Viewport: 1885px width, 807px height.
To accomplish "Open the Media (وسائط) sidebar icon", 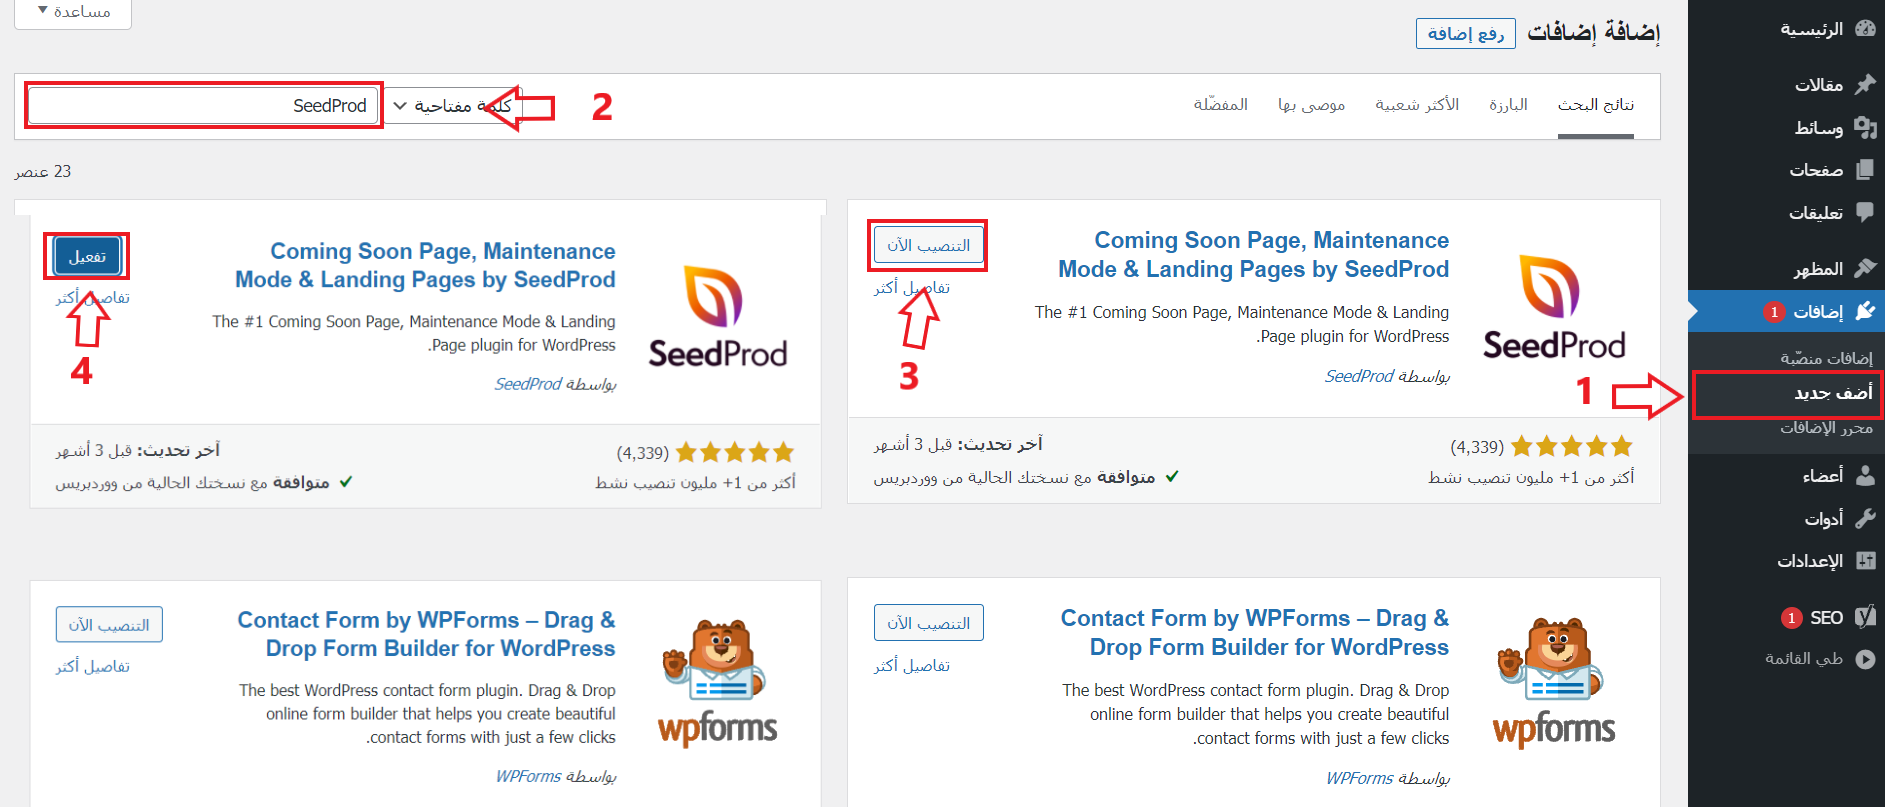I will coord(1865,127).
